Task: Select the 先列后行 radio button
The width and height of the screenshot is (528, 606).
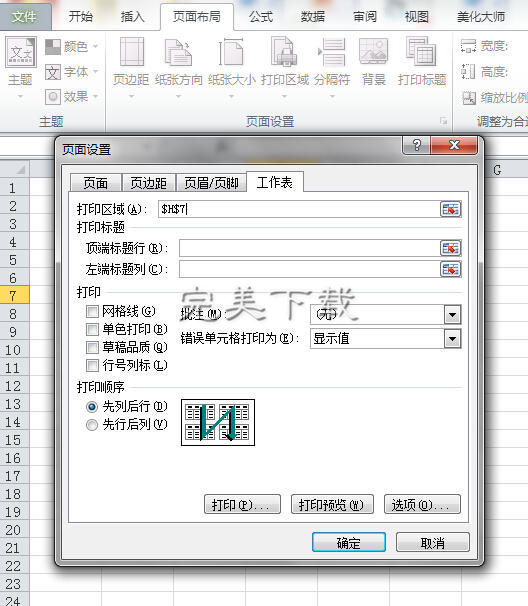Action: [92, 407]
